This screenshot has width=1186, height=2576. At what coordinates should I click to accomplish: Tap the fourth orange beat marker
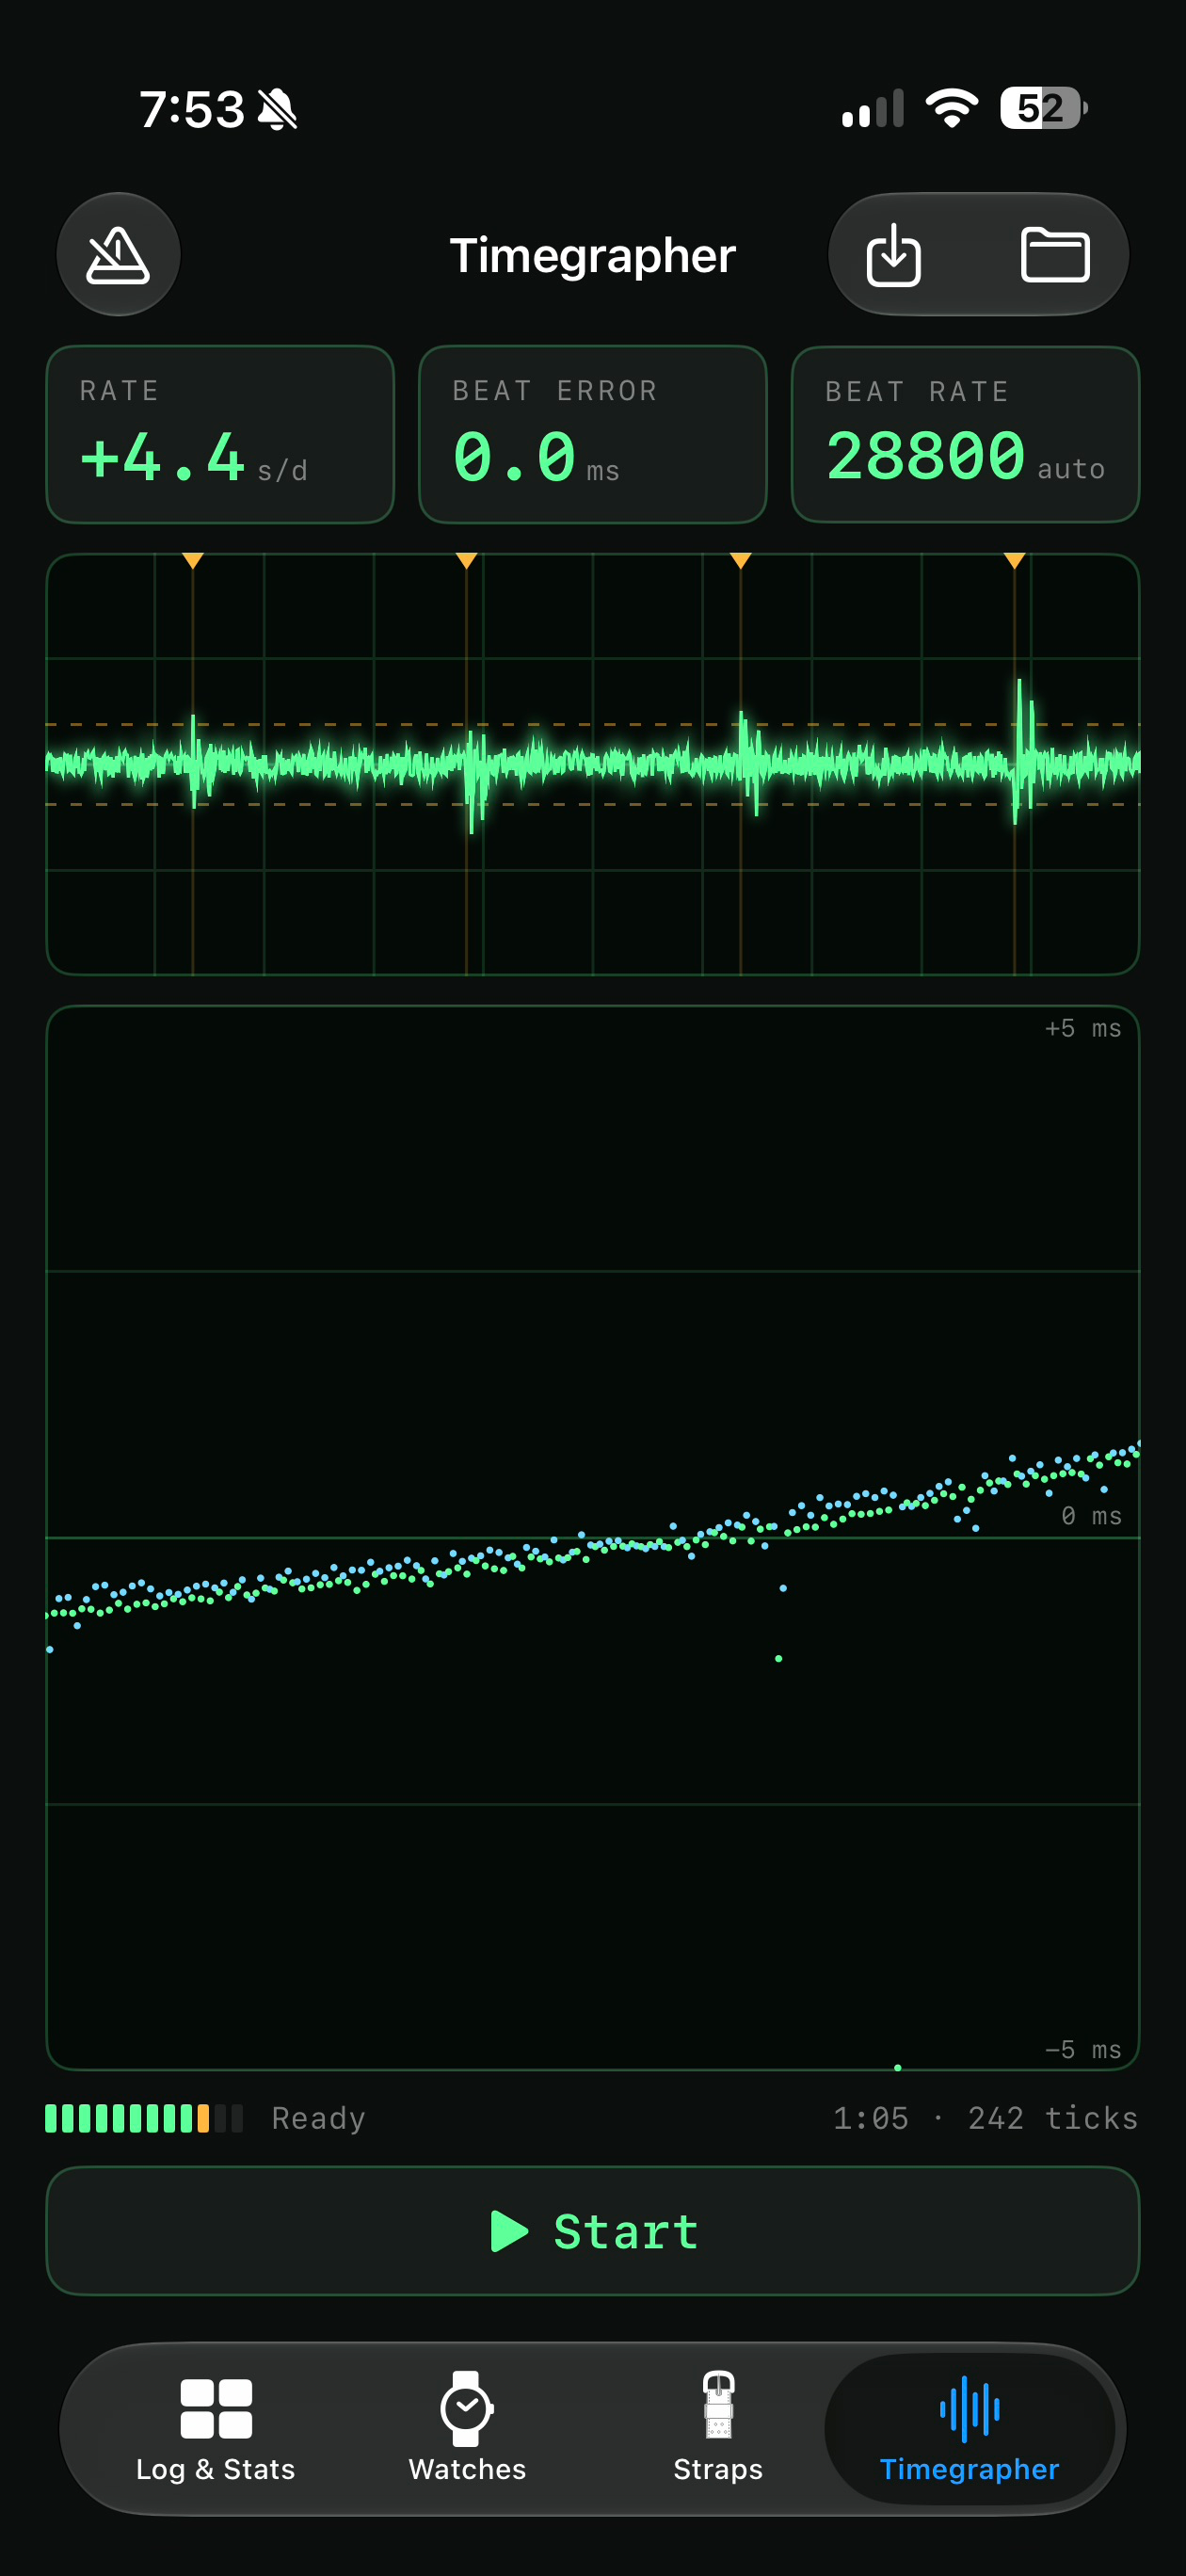pyautogui.click(x=1014, y=561)
